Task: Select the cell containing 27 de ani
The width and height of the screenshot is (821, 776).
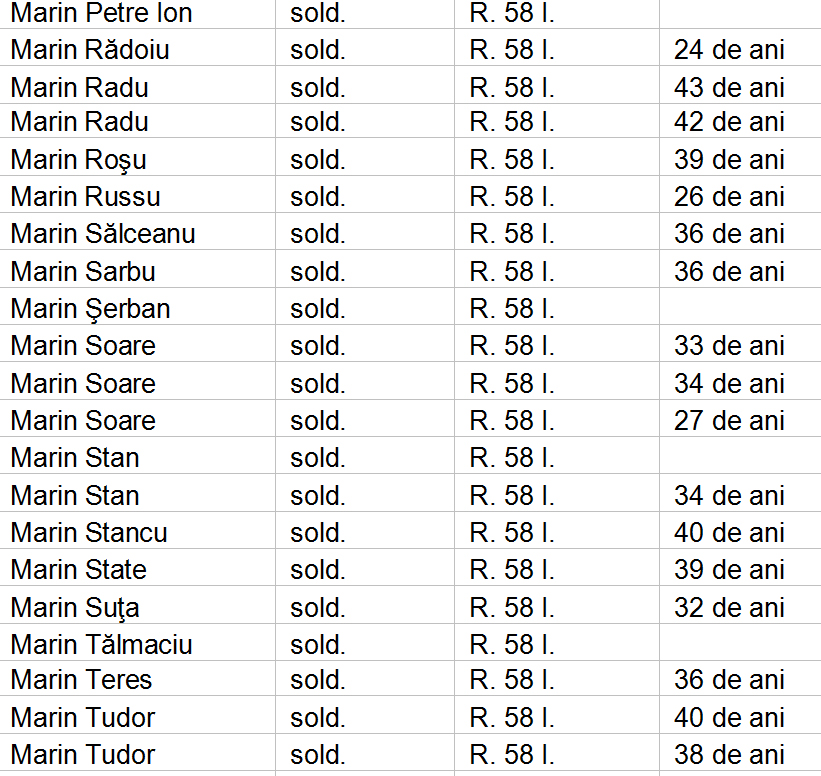Action: (729, 421)
